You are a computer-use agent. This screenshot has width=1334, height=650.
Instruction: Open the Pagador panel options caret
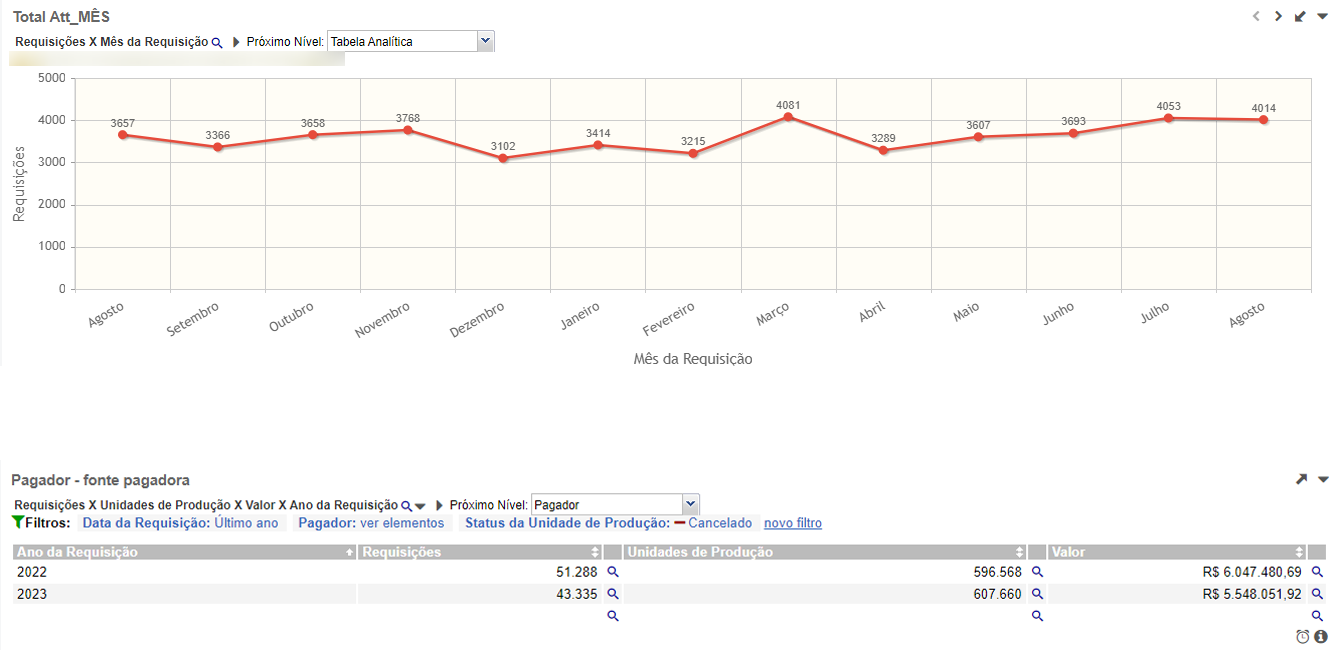(1323, 480)
